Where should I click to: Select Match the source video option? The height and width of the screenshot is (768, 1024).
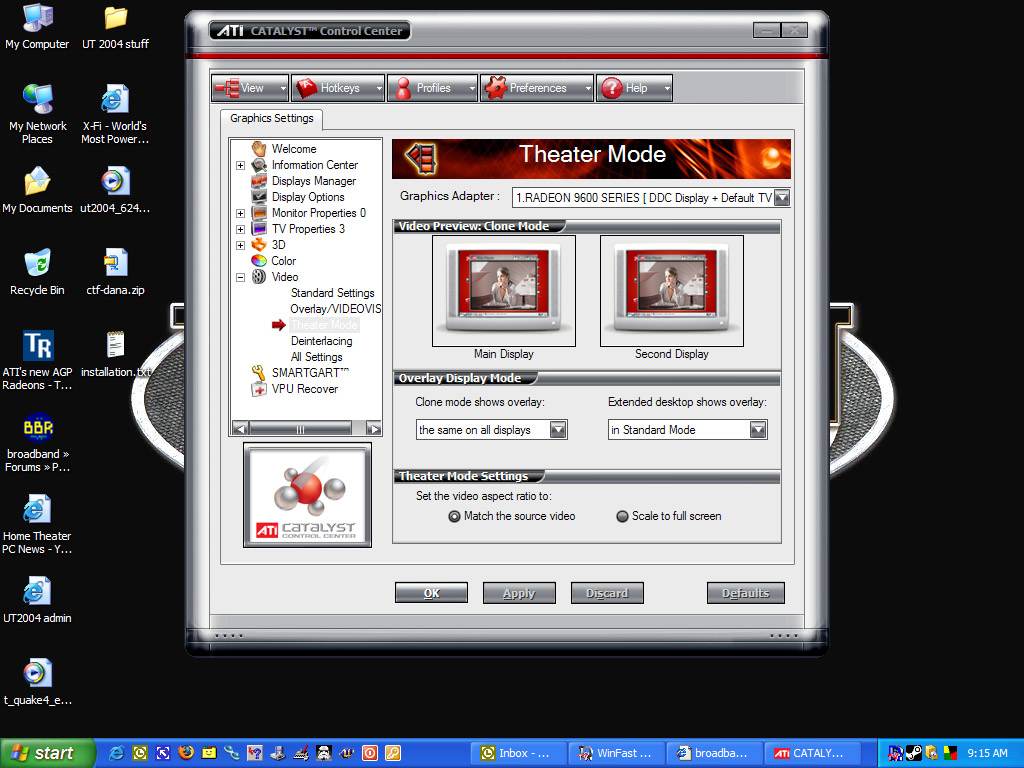[x=512, y=516]
